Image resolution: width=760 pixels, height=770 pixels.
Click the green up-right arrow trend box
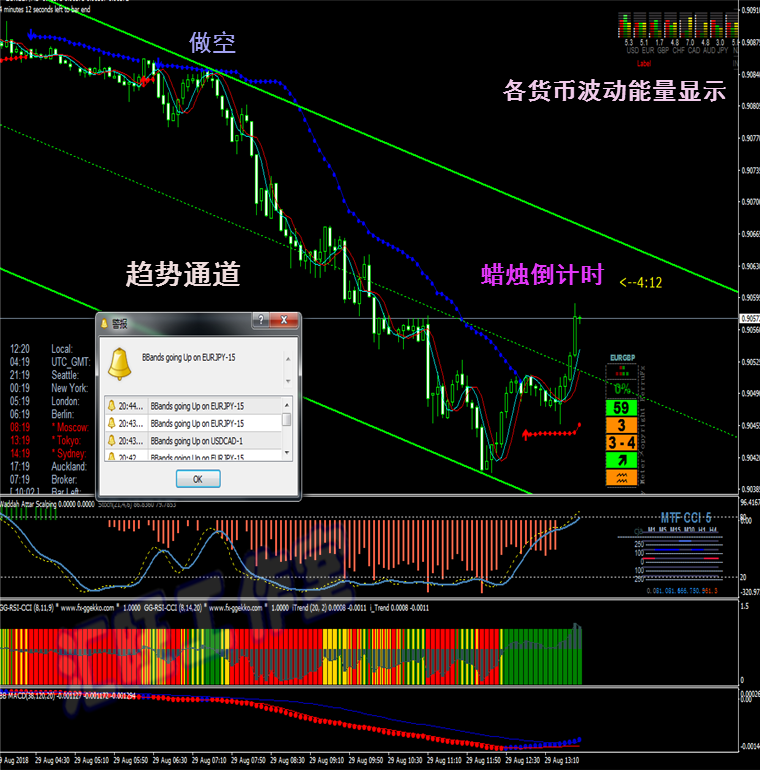(x=622, y=460)
